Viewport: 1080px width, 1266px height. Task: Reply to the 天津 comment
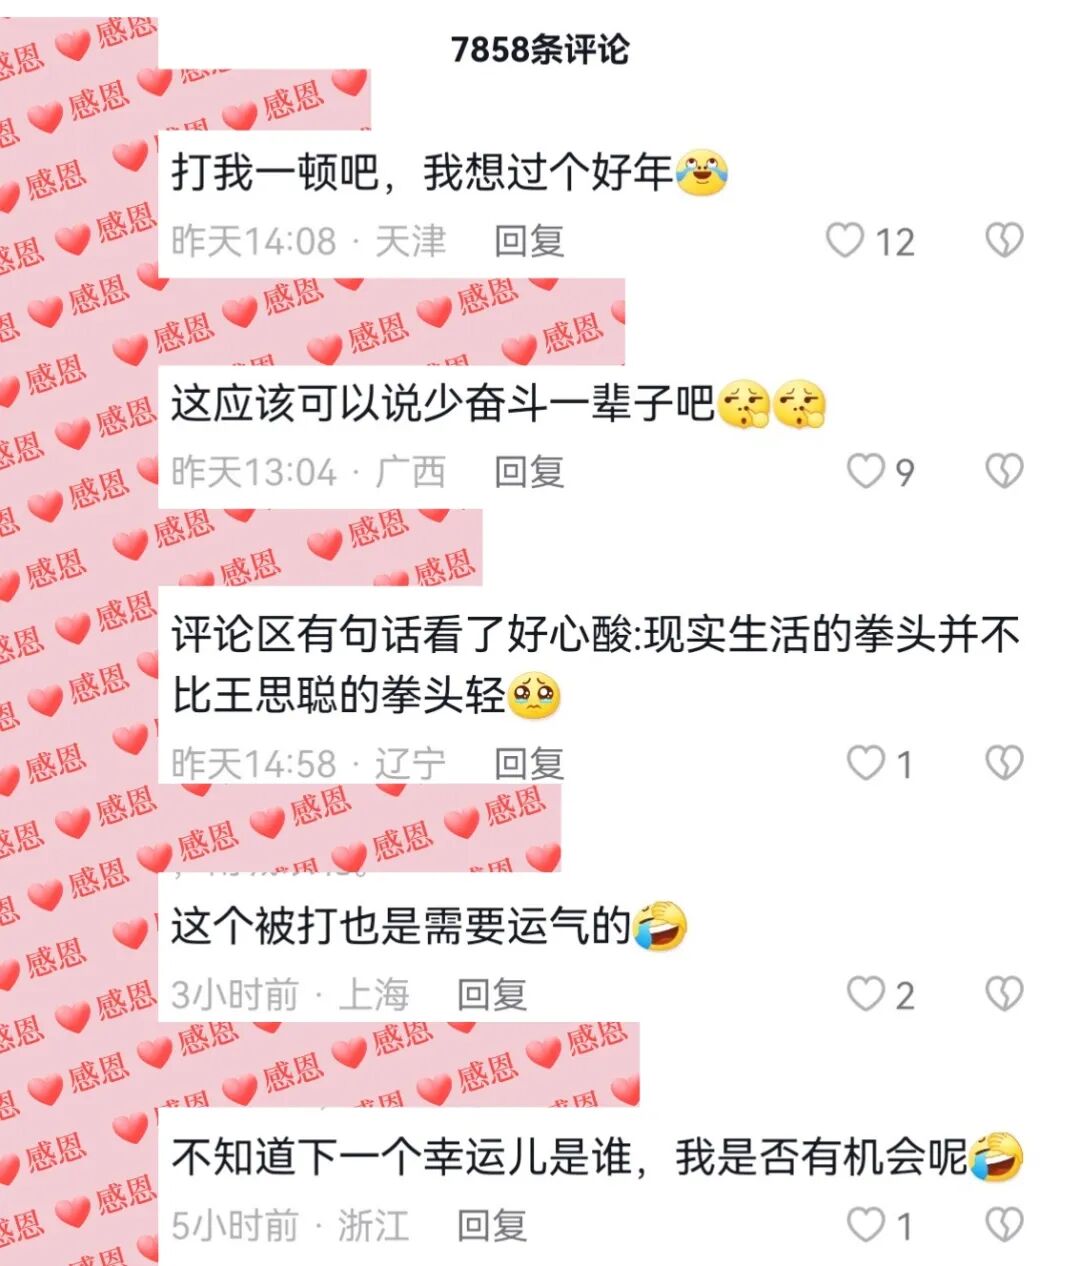pyautogui.click(x=529, y=241)
